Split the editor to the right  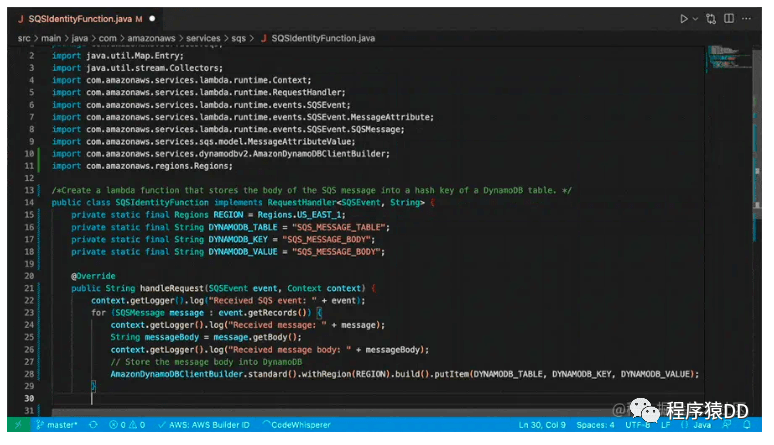pos(729,18)
